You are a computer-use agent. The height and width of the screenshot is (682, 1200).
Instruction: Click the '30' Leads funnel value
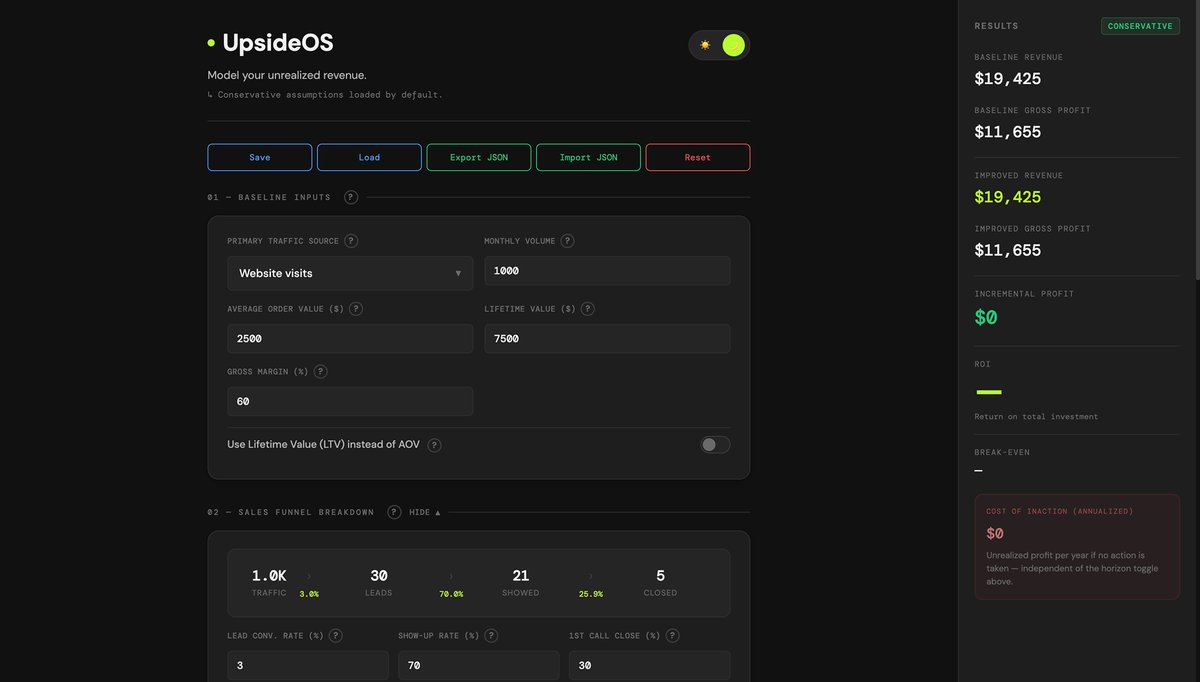click(x=379, y=576)
